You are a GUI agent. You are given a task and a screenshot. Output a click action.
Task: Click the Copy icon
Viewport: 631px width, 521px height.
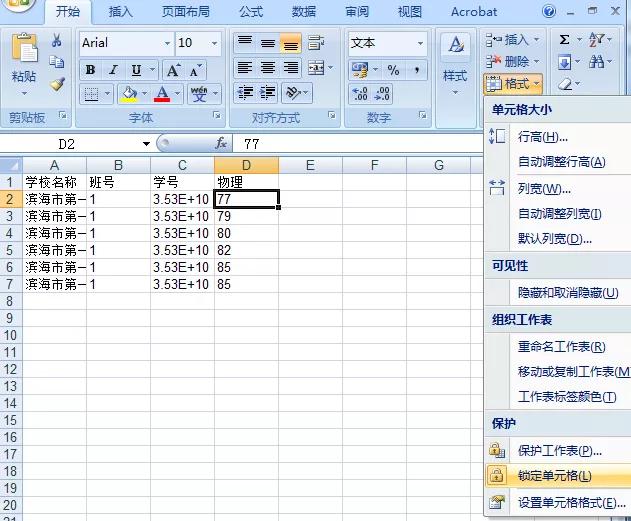(x=57, y=62)
